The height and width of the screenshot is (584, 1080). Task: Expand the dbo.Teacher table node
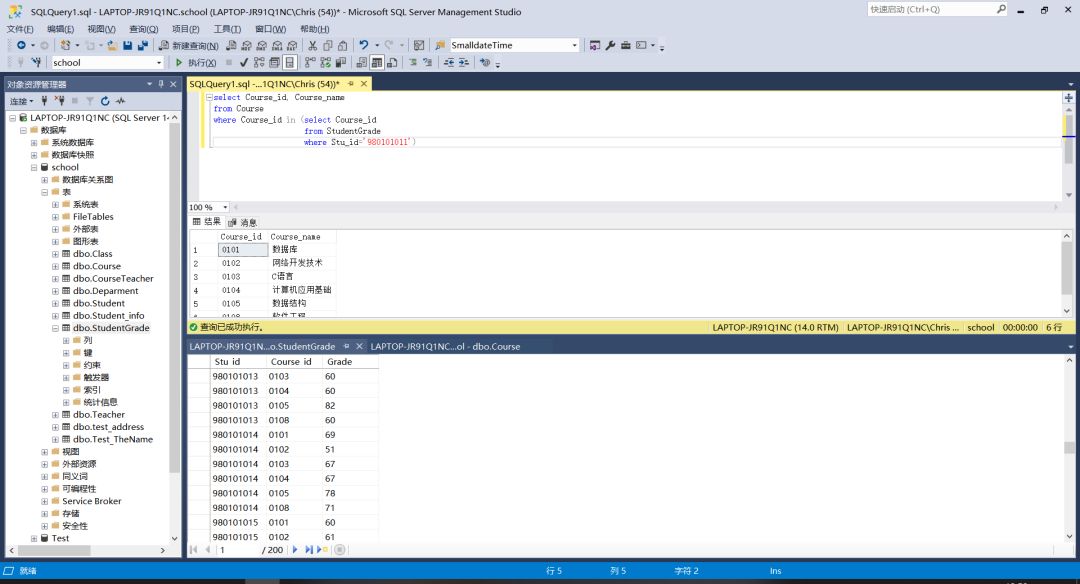[x=55, y=415]
